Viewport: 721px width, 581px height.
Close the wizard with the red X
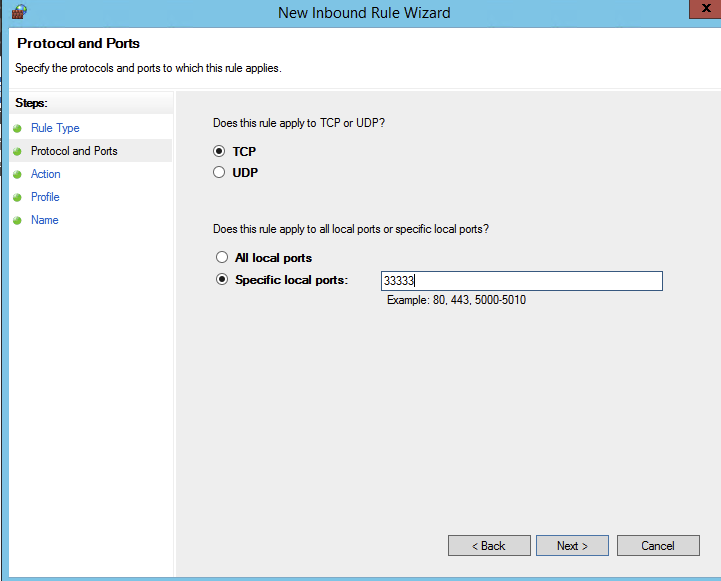click(706, 9)
